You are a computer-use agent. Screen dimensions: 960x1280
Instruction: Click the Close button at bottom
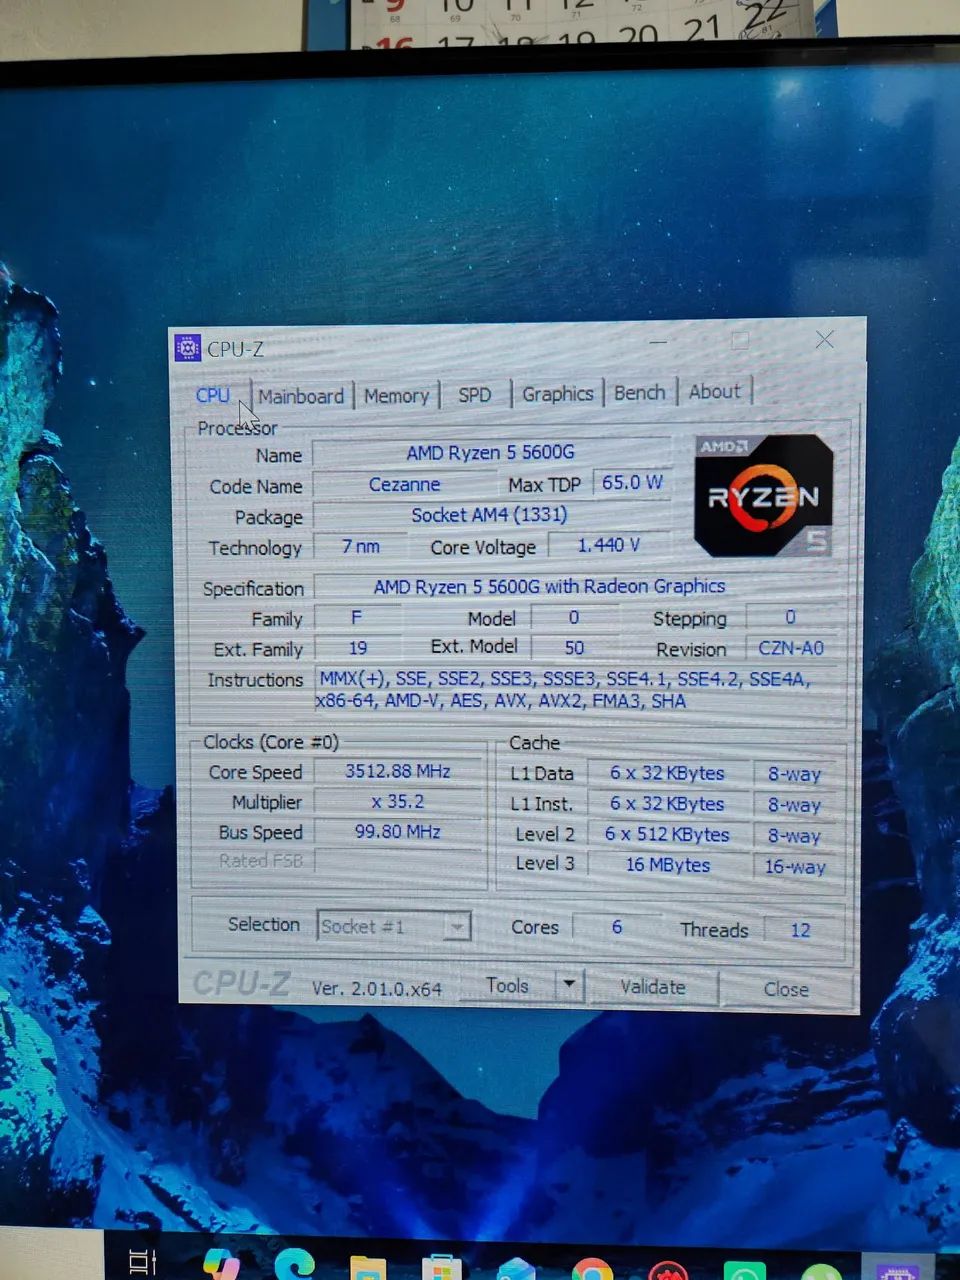(786, 989)
